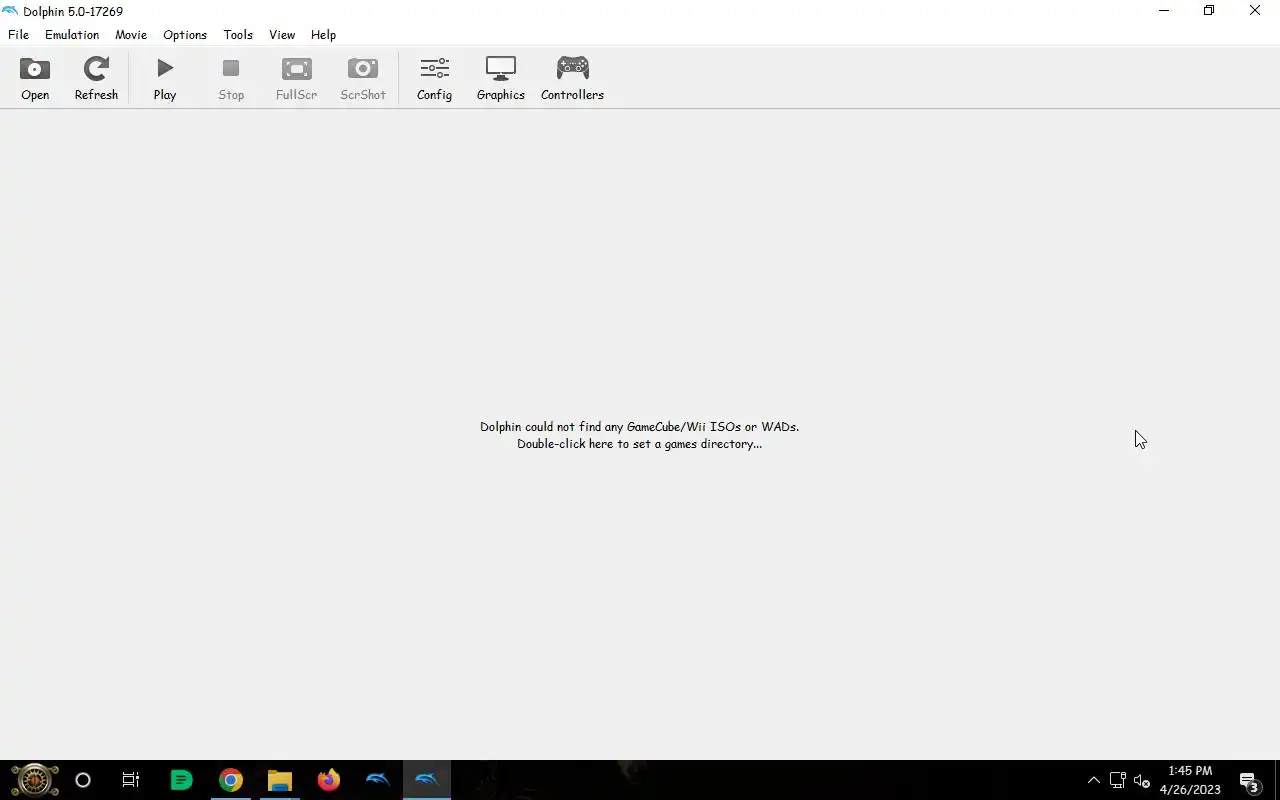Open the notification center icon

pyautogui.click(x=1248, y=780)
